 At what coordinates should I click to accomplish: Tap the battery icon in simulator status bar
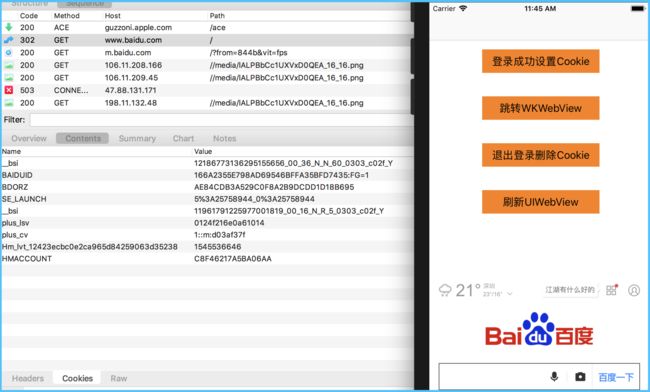click(x=638, y=9)
